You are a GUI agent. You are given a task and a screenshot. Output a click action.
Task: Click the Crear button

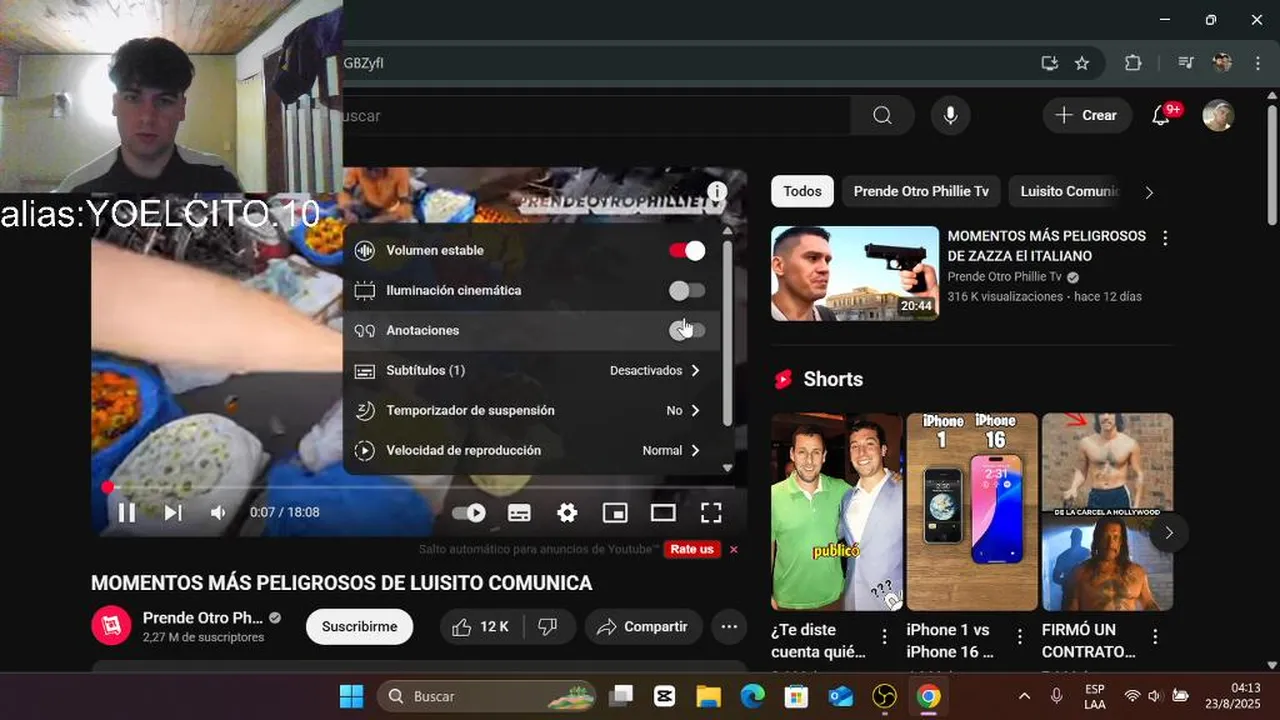(x=1087, y=116)
